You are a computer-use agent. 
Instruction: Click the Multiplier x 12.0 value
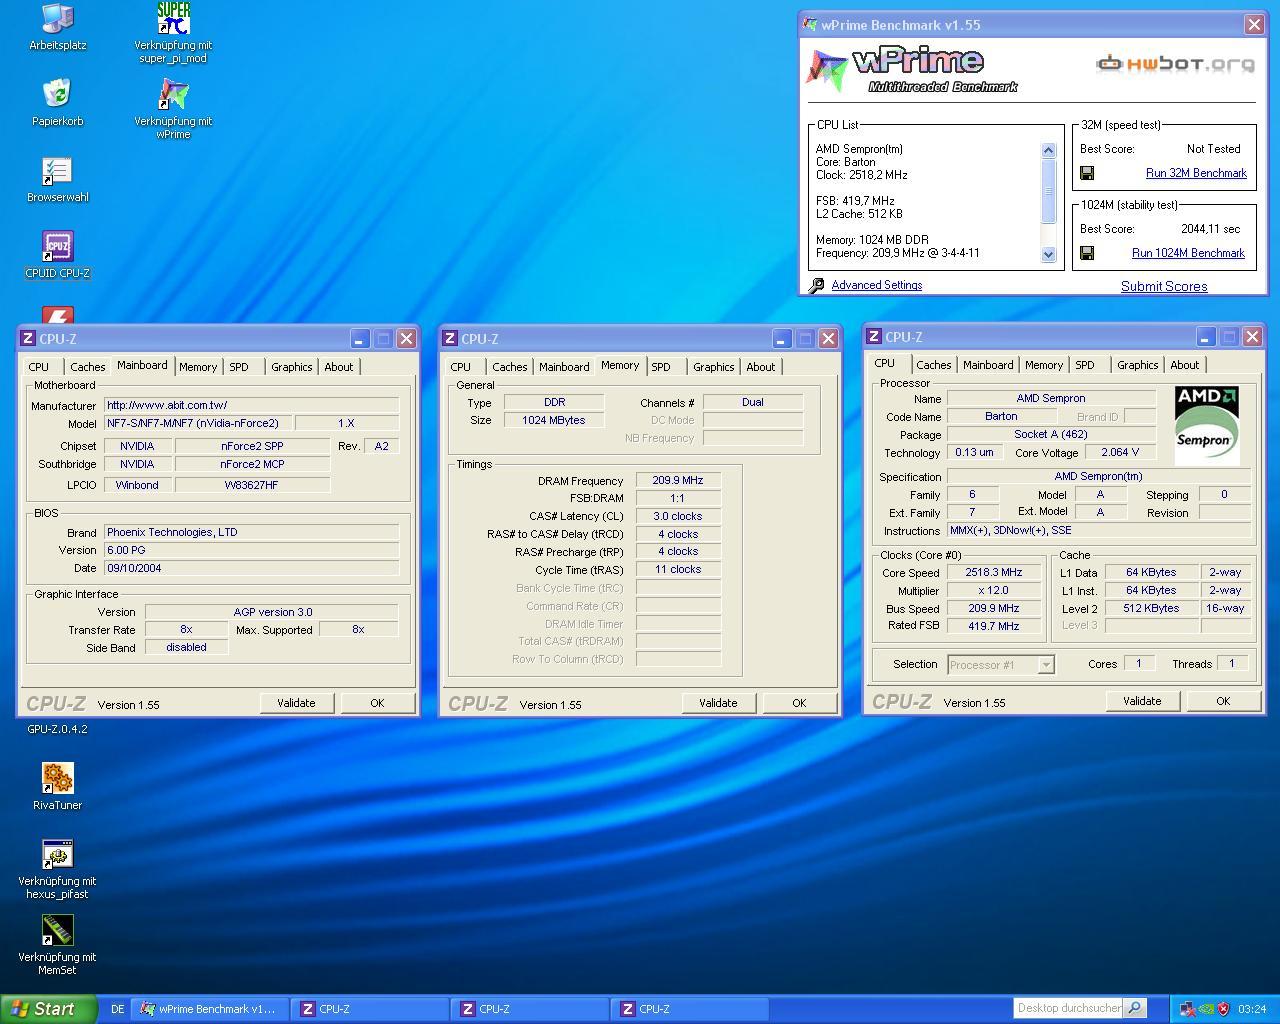(x=994, y=591)
